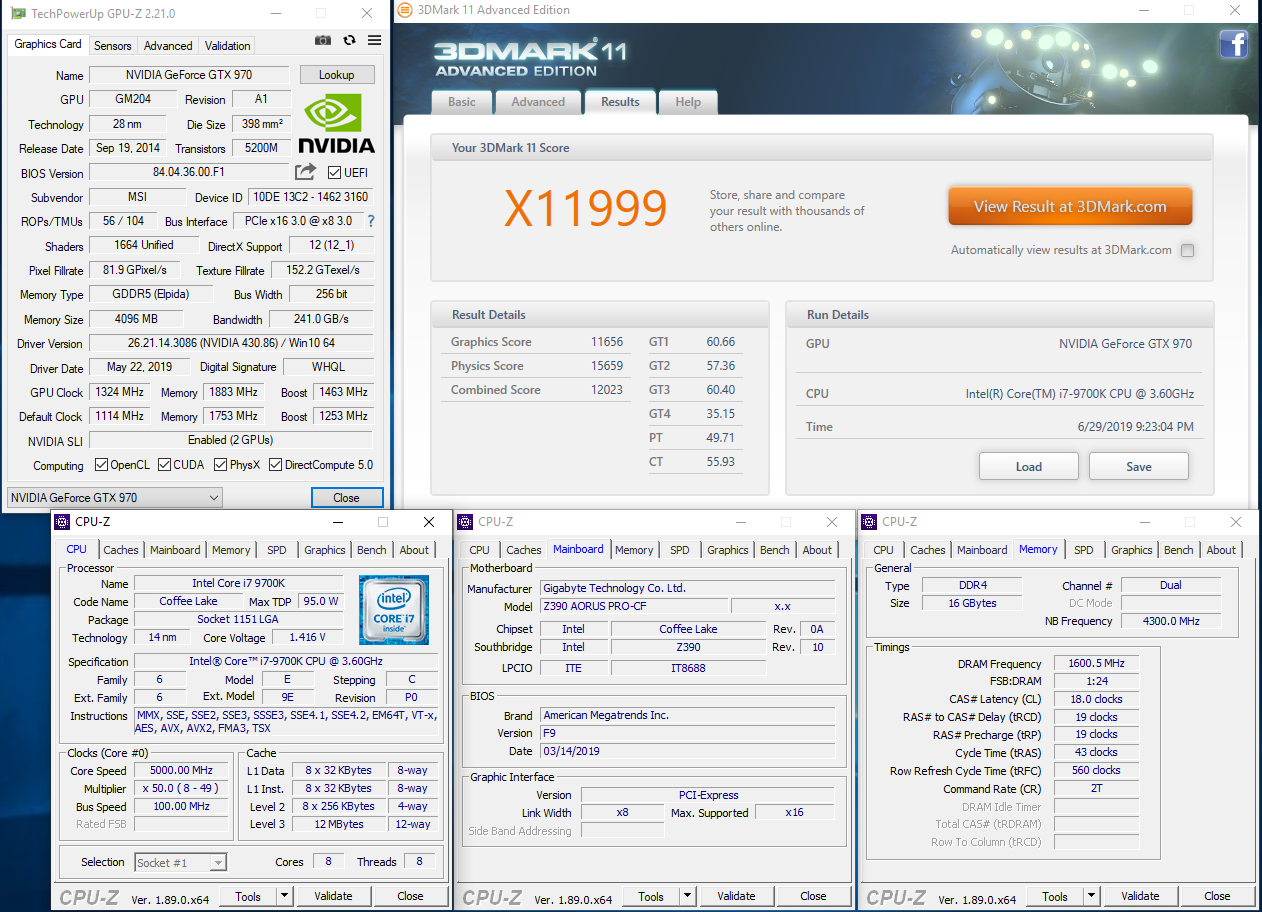Screen dimensions: 1262x912
Task: Click the GT4 result 35.15
Action: point(719,414)
